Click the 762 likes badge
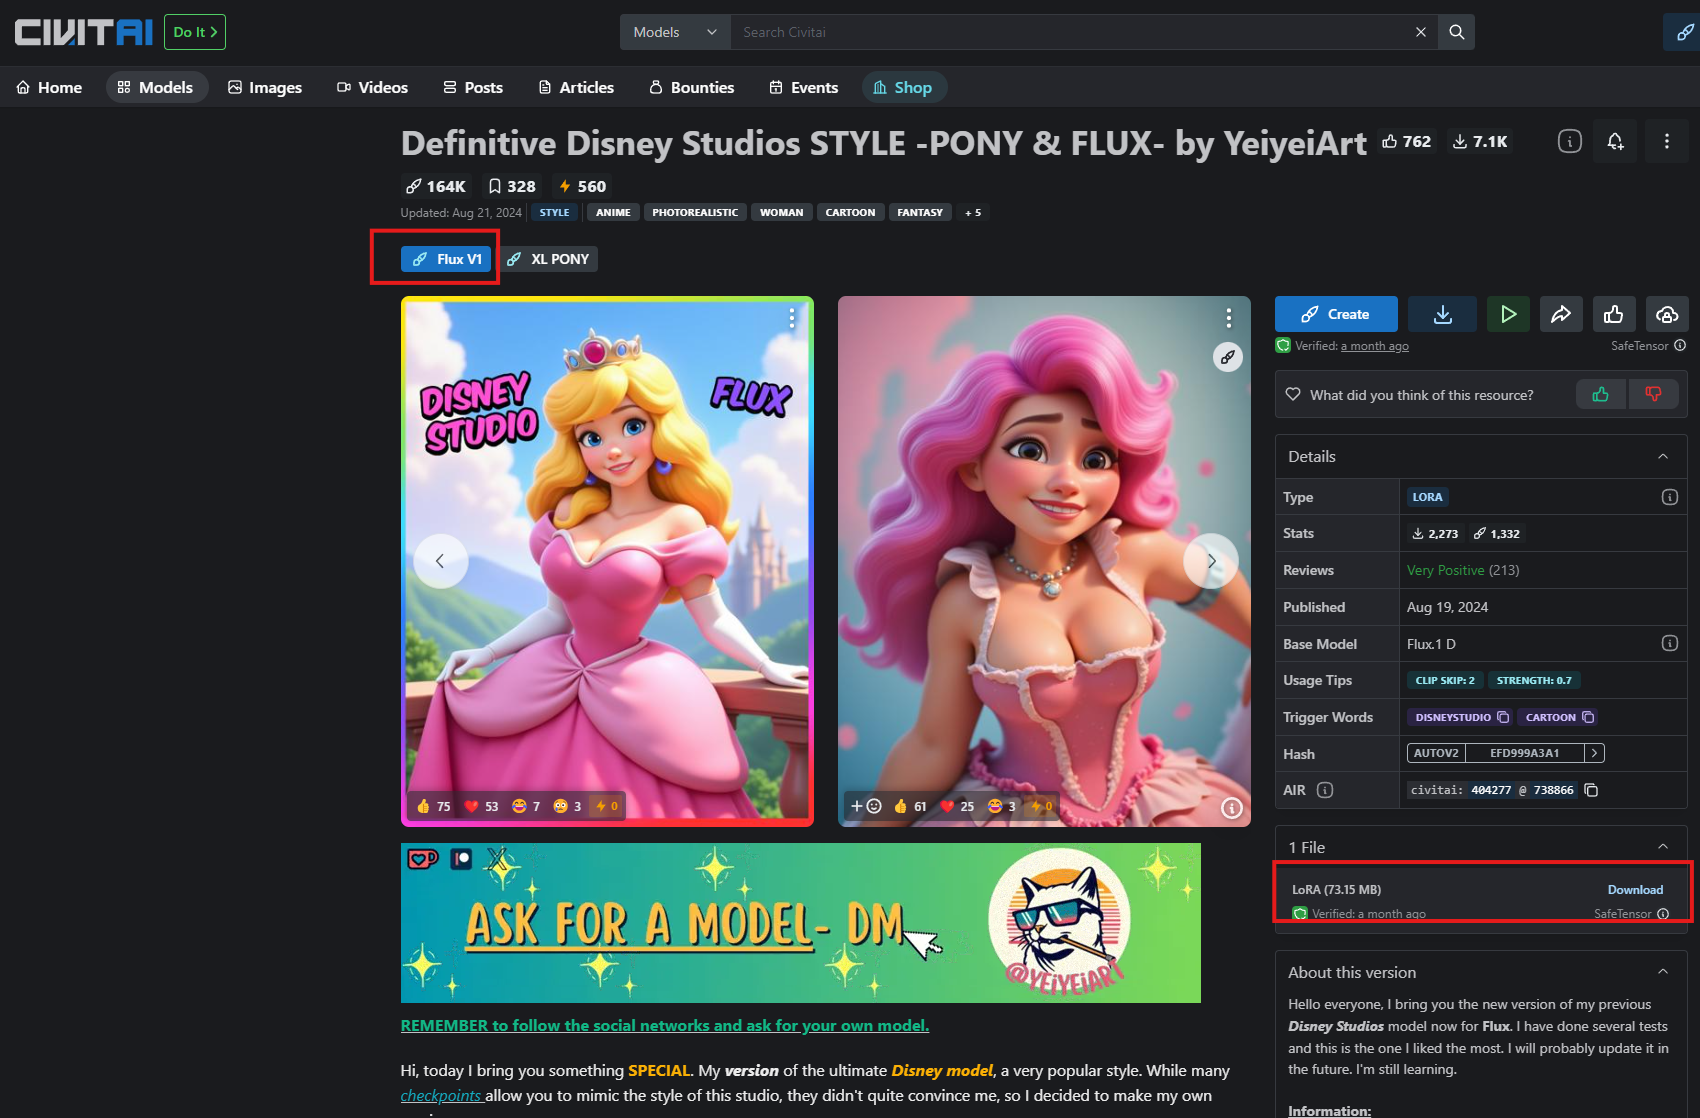This screenshot has height=1118, width=1700. [x=1406, y=141]
